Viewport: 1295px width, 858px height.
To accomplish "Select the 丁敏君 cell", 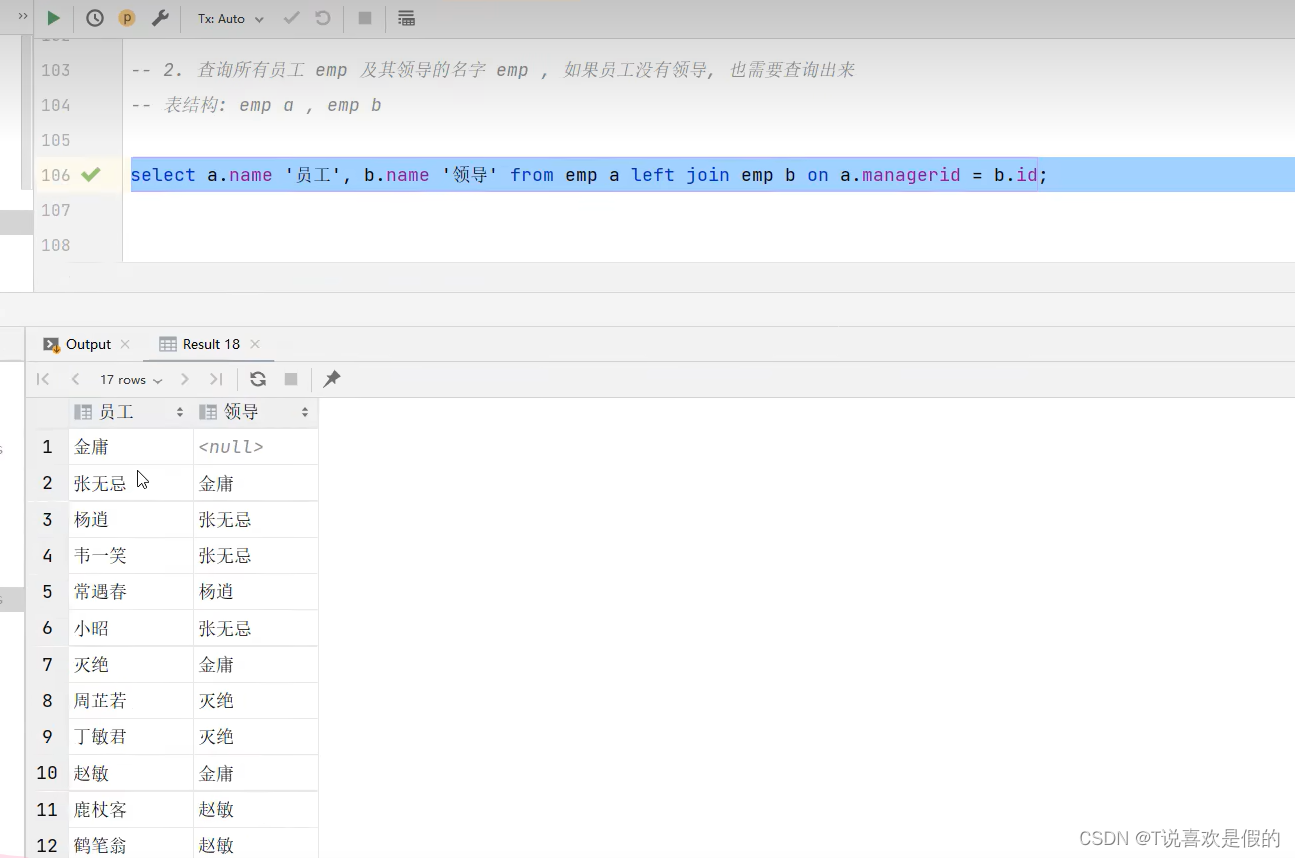I will [130, 737].
